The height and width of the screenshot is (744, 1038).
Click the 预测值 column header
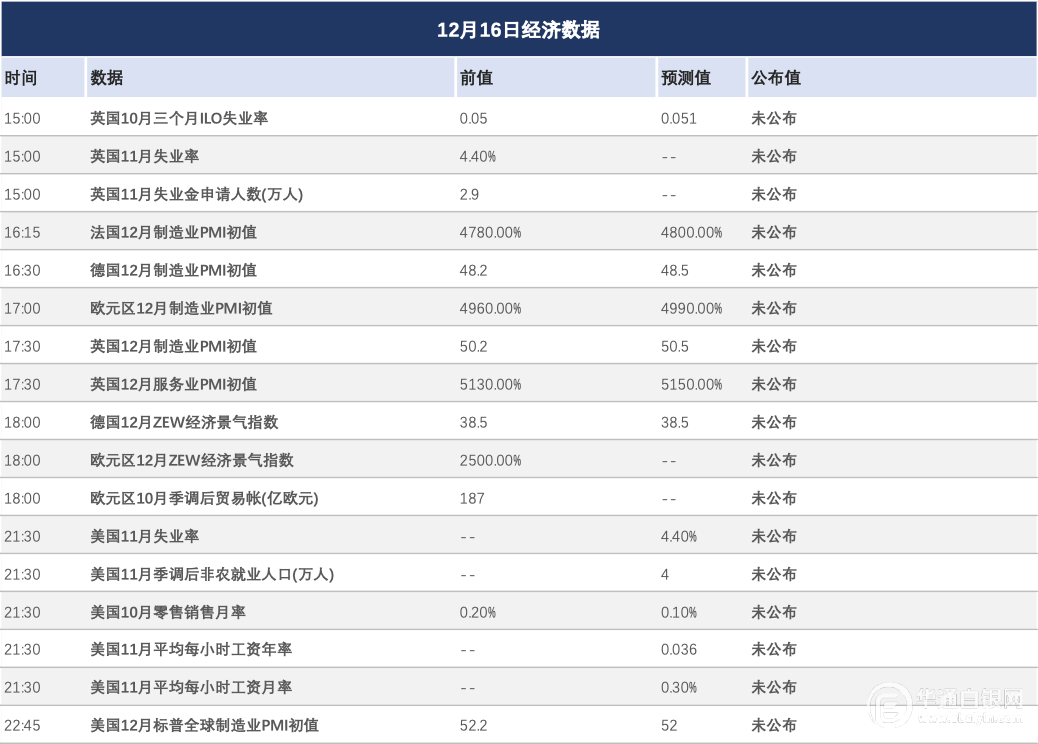pyautogui.click(x=686, y=78)
